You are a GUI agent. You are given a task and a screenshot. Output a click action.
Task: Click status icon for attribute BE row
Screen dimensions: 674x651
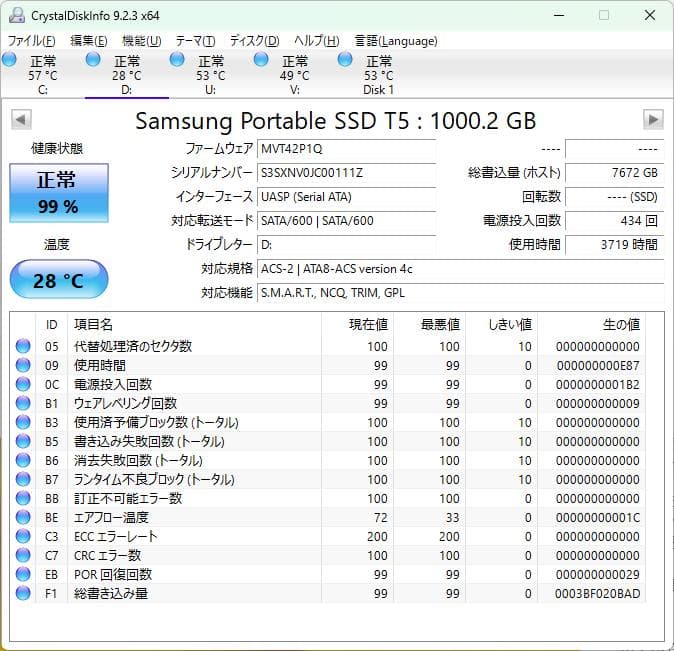[23, 517]
